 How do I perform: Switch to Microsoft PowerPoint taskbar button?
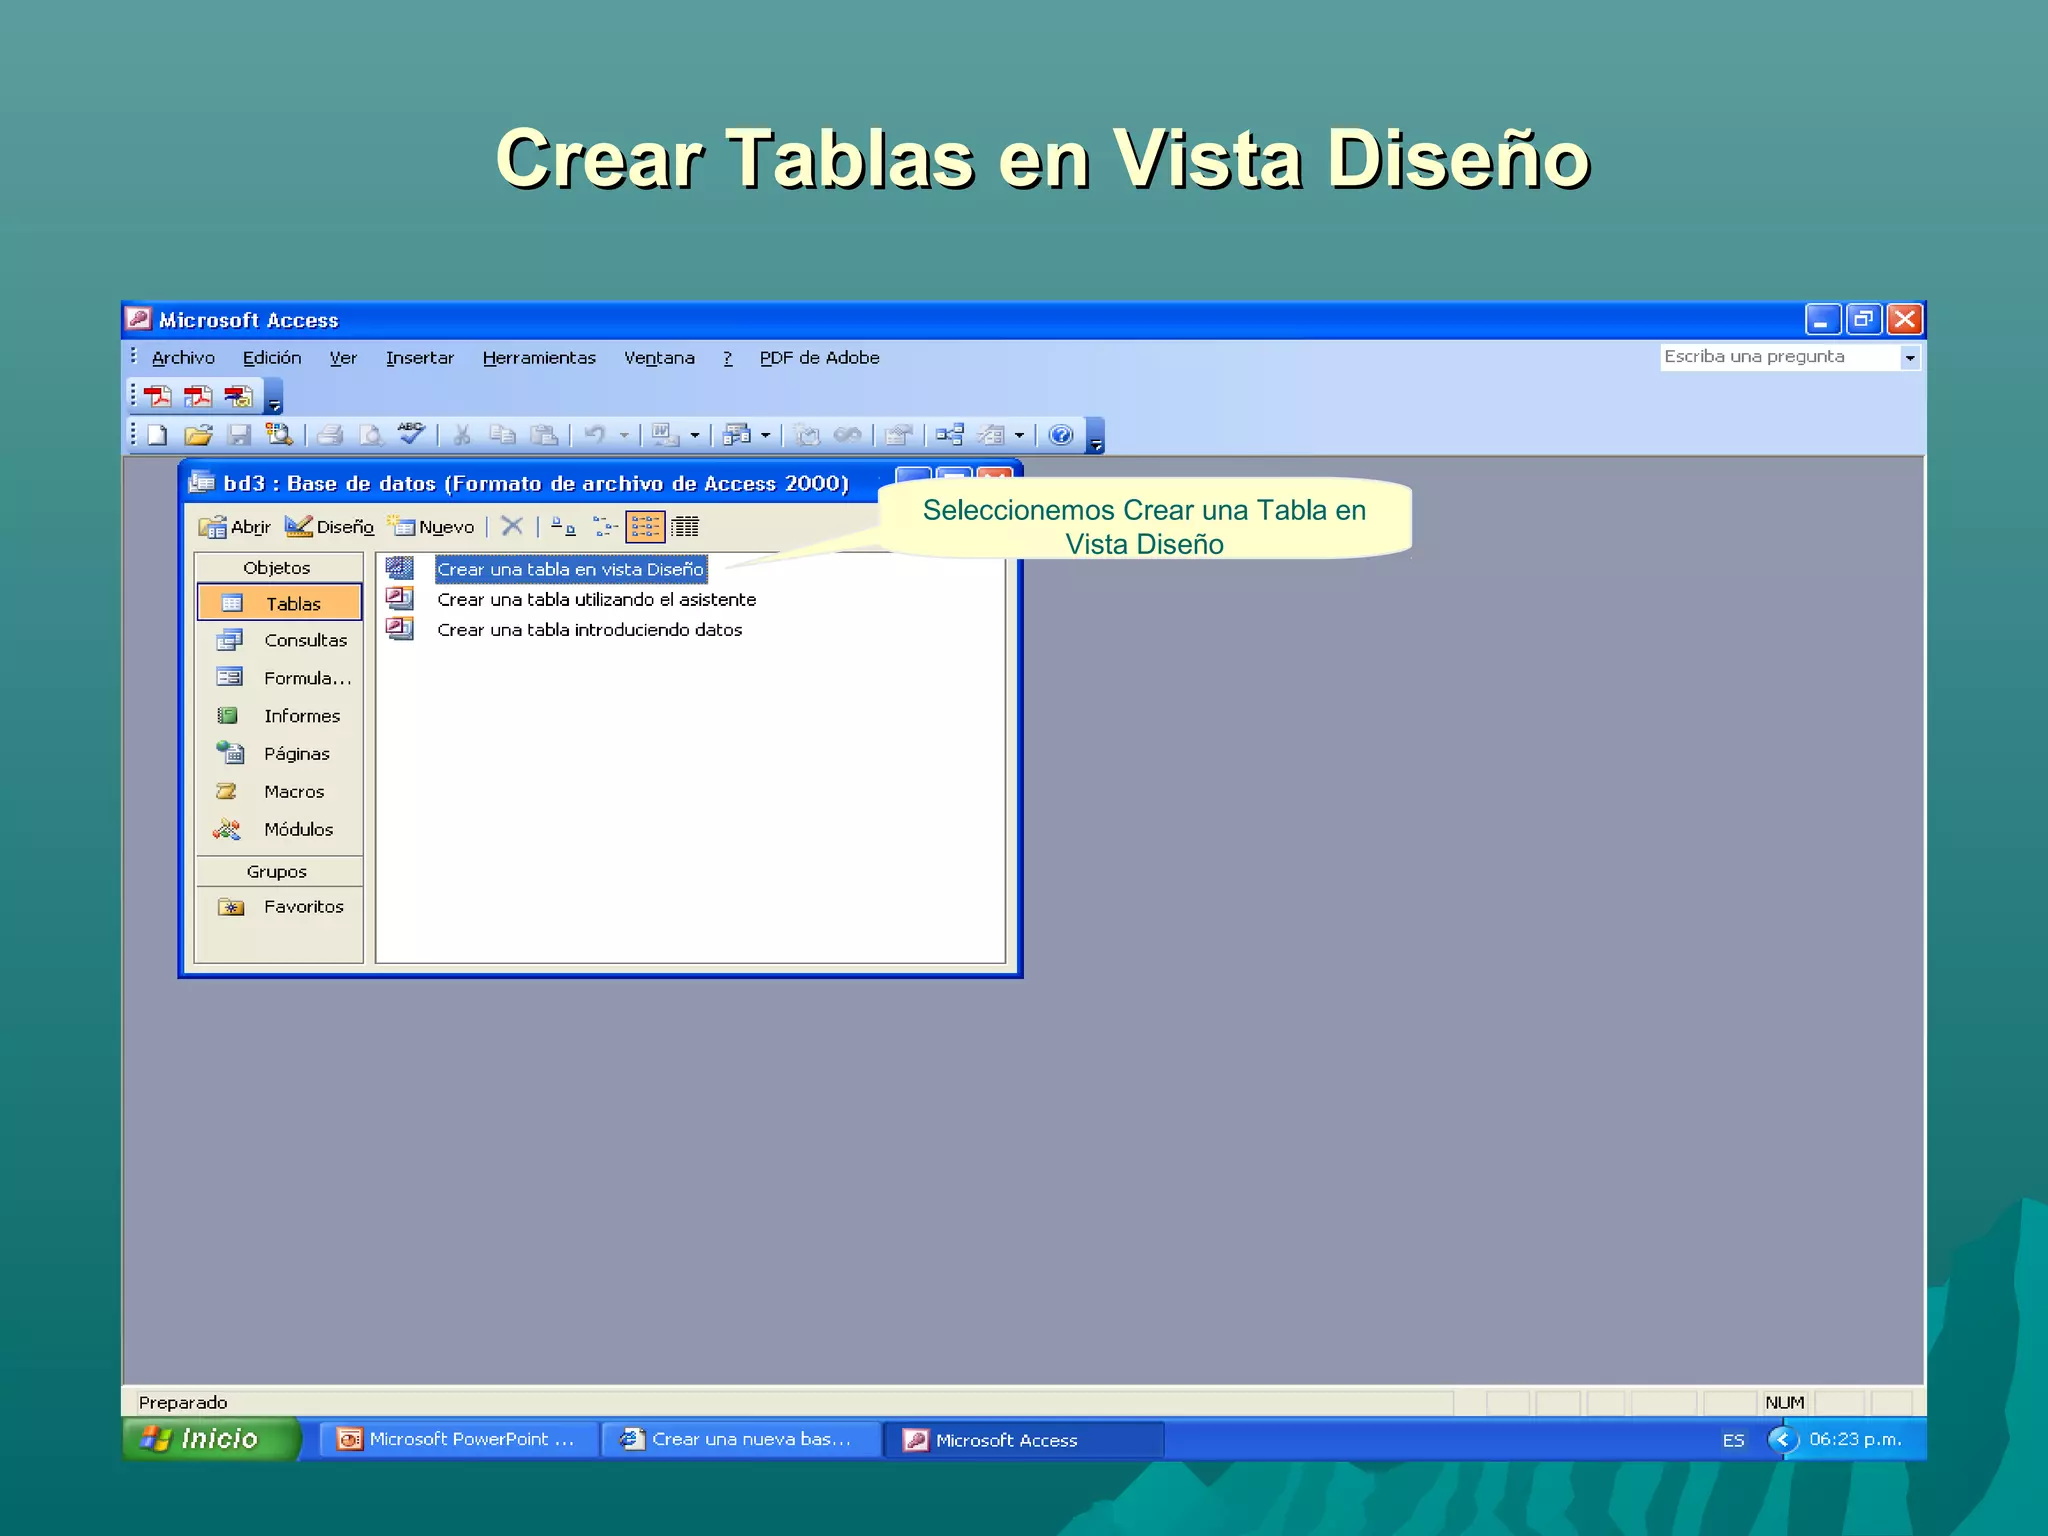[x=458, y=1439]
